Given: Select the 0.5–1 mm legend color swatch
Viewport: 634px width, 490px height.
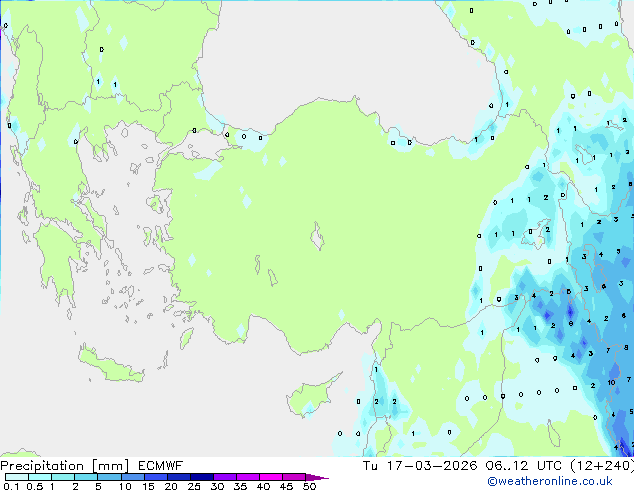Looking at the screenshot, I should click(40, 477).
